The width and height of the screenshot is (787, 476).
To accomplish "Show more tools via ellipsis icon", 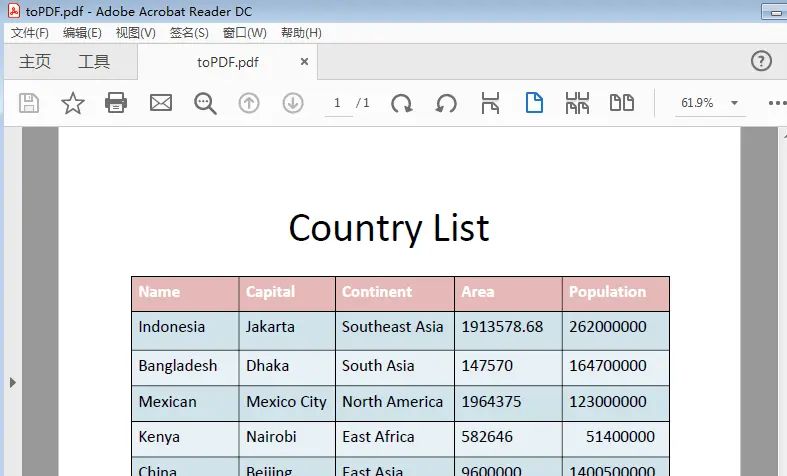I will (777, 103).
